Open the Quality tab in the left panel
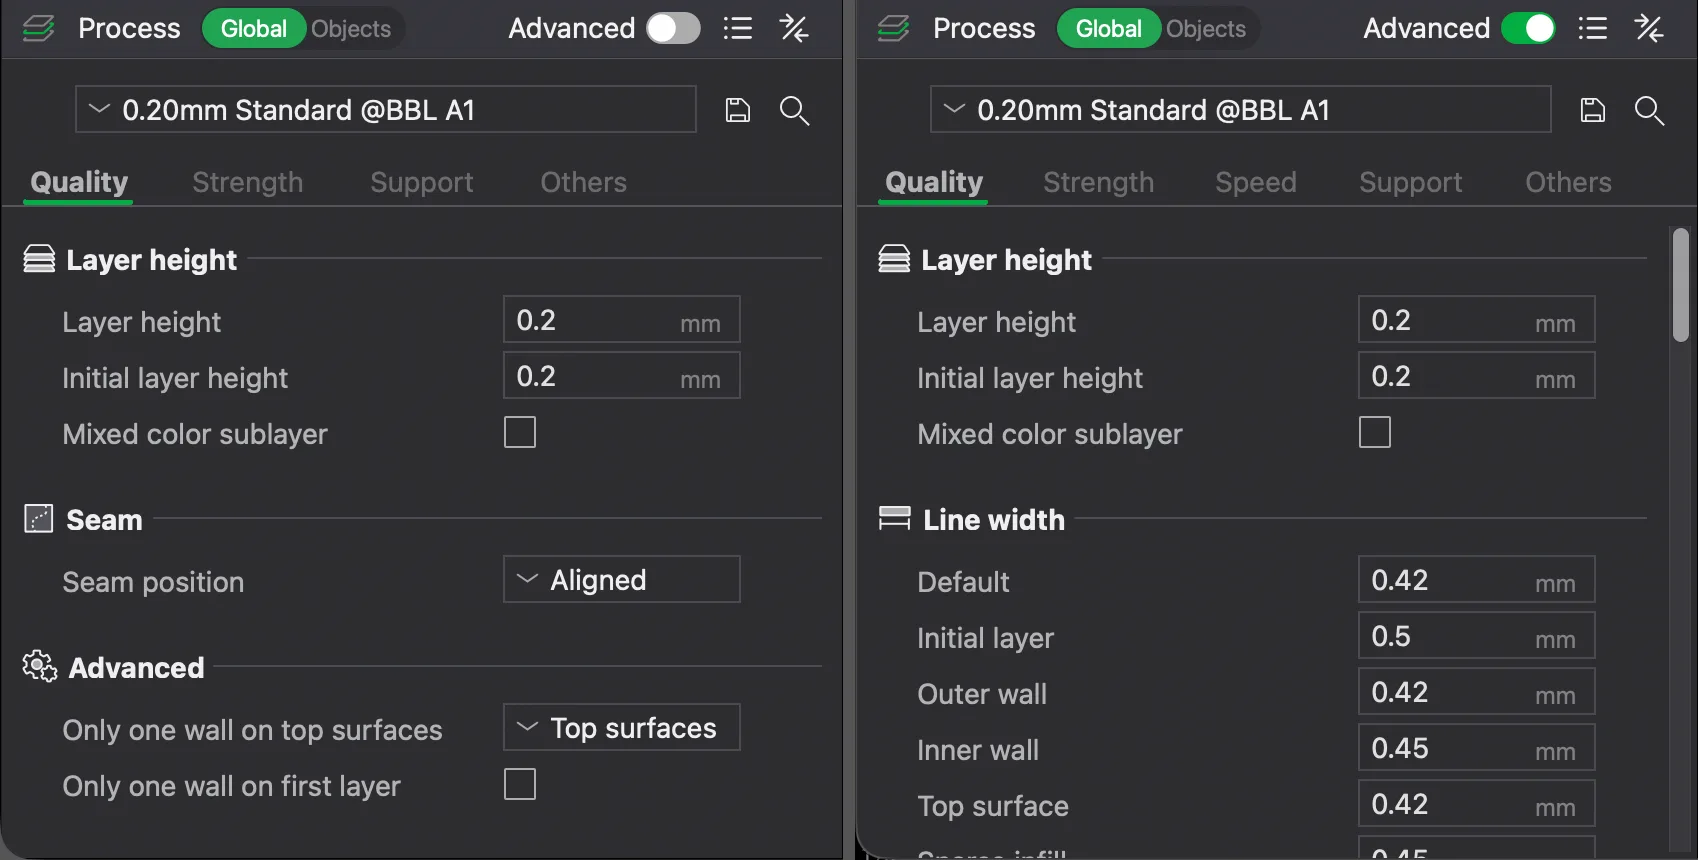This screenshot has height=860, width=1698. pyautogui.click(x=79, y=182)
